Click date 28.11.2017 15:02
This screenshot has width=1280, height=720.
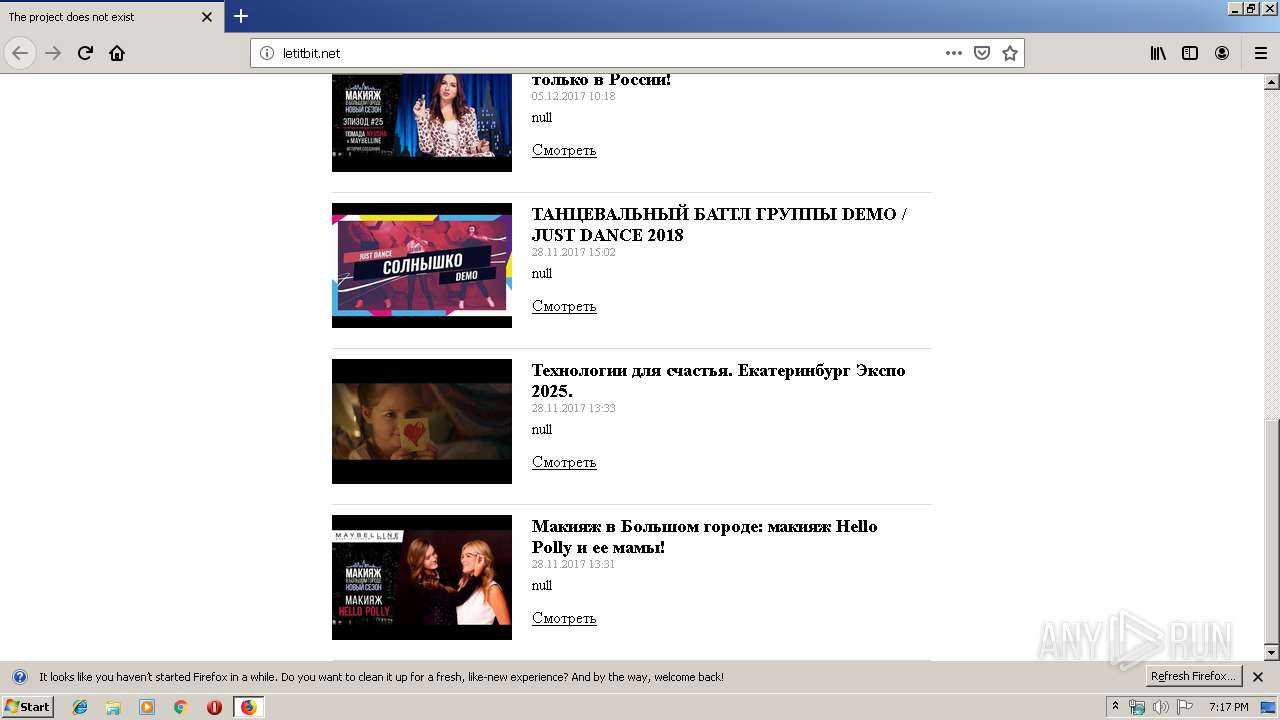click(574, 252)
